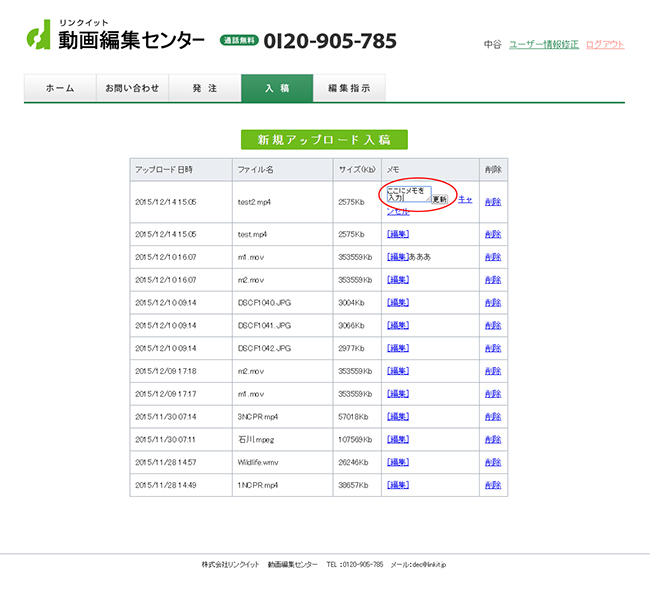Edit memo for m1.mov uploaded 2015/12/09

click(398, 394)
